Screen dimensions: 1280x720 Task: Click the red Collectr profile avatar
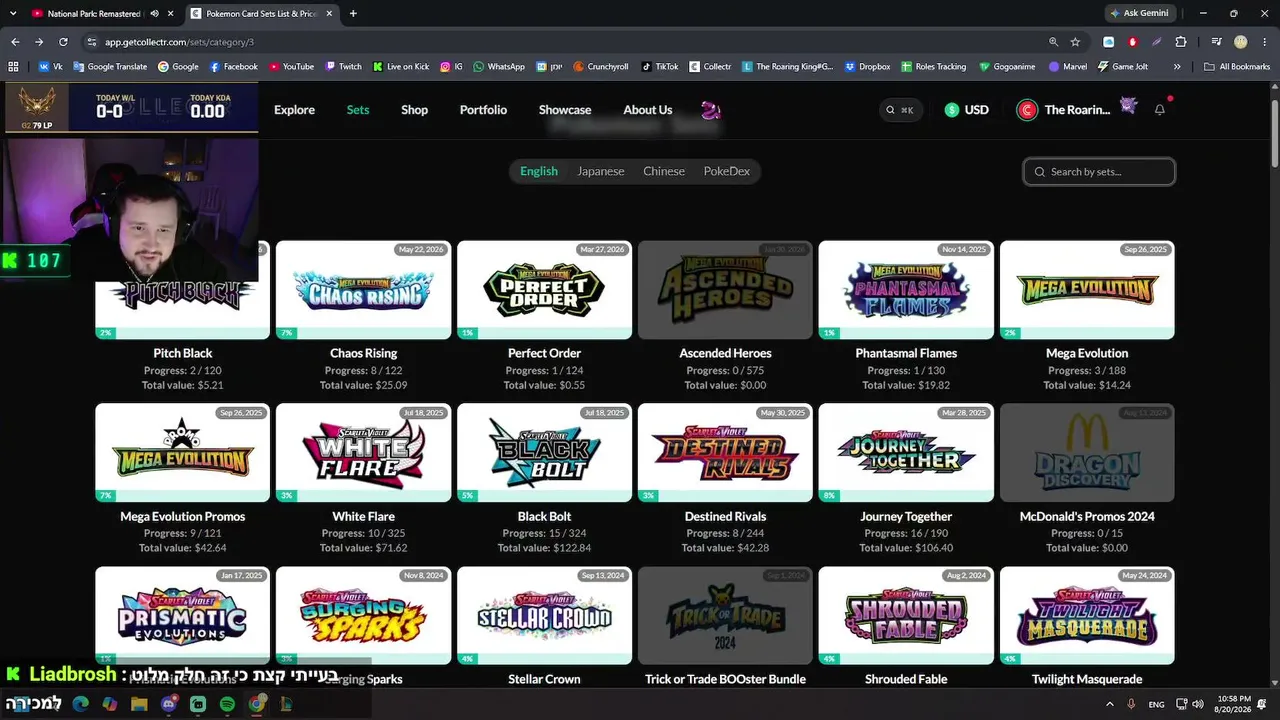point(1027,110)
